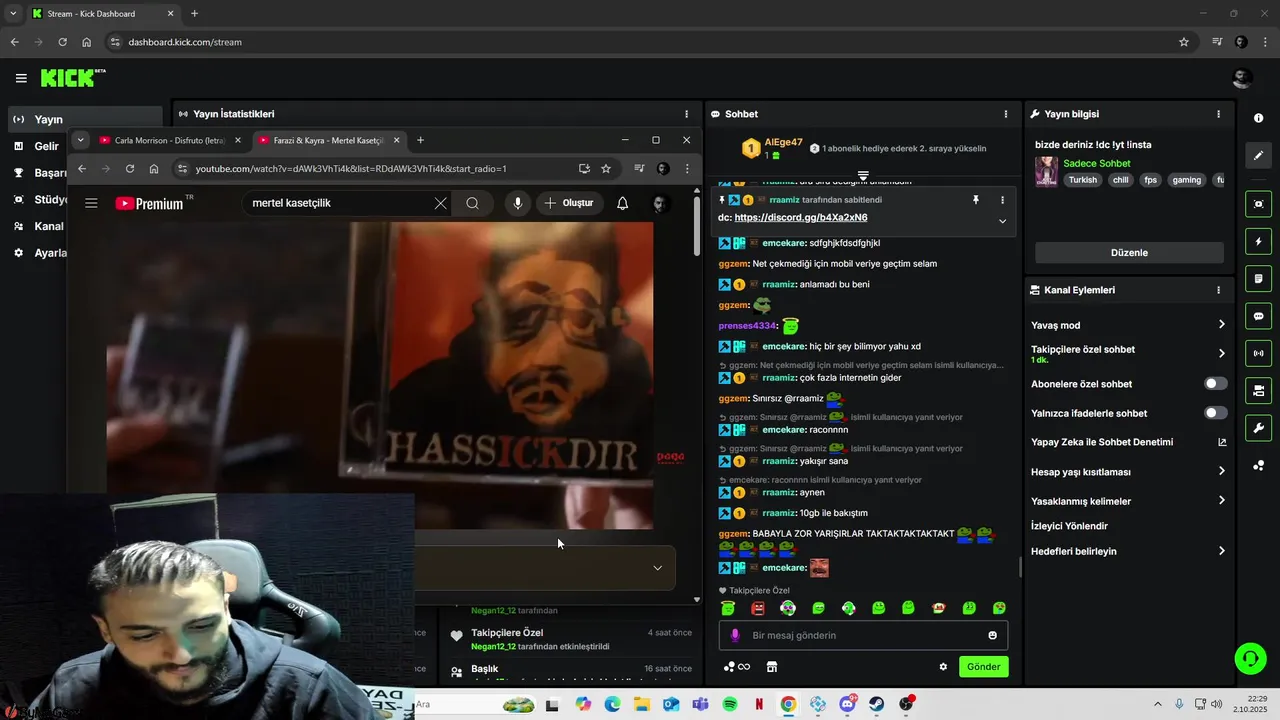Open the chat shop icon
Screen dimensions: 1280x720
coord(771,667)
